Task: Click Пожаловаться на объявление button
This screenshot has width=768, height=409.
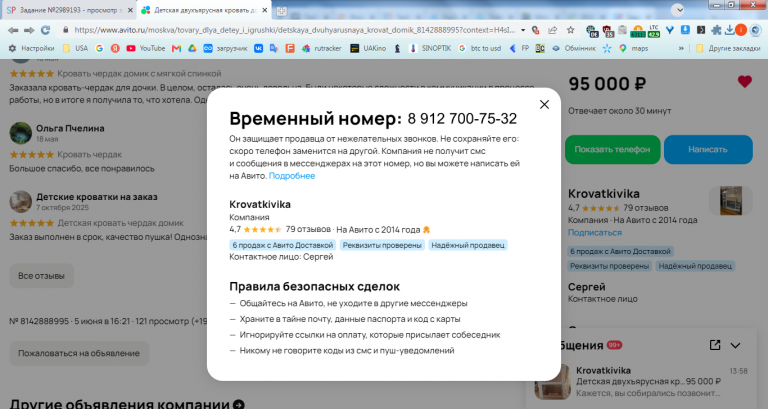Action: 79,353
